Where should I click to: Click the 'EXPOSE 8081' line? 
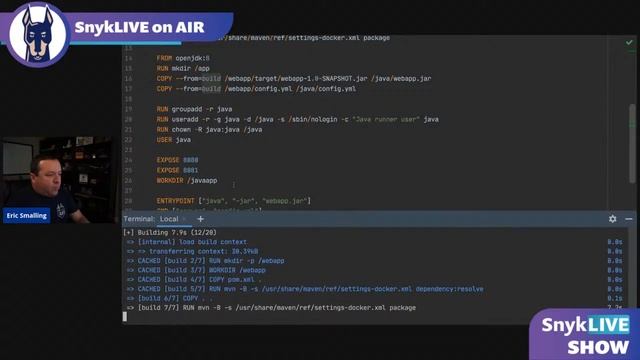177,170
